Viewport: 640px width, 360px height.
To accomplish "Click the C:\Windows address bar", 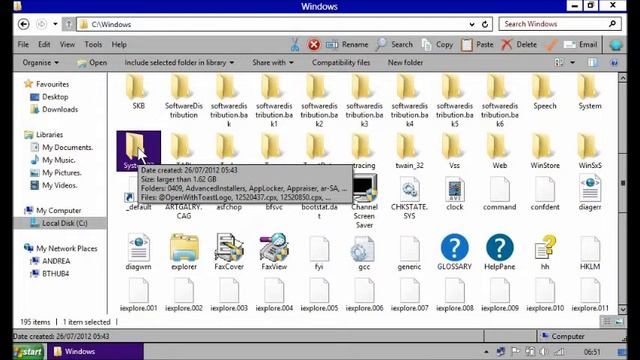I will [273, 24].
